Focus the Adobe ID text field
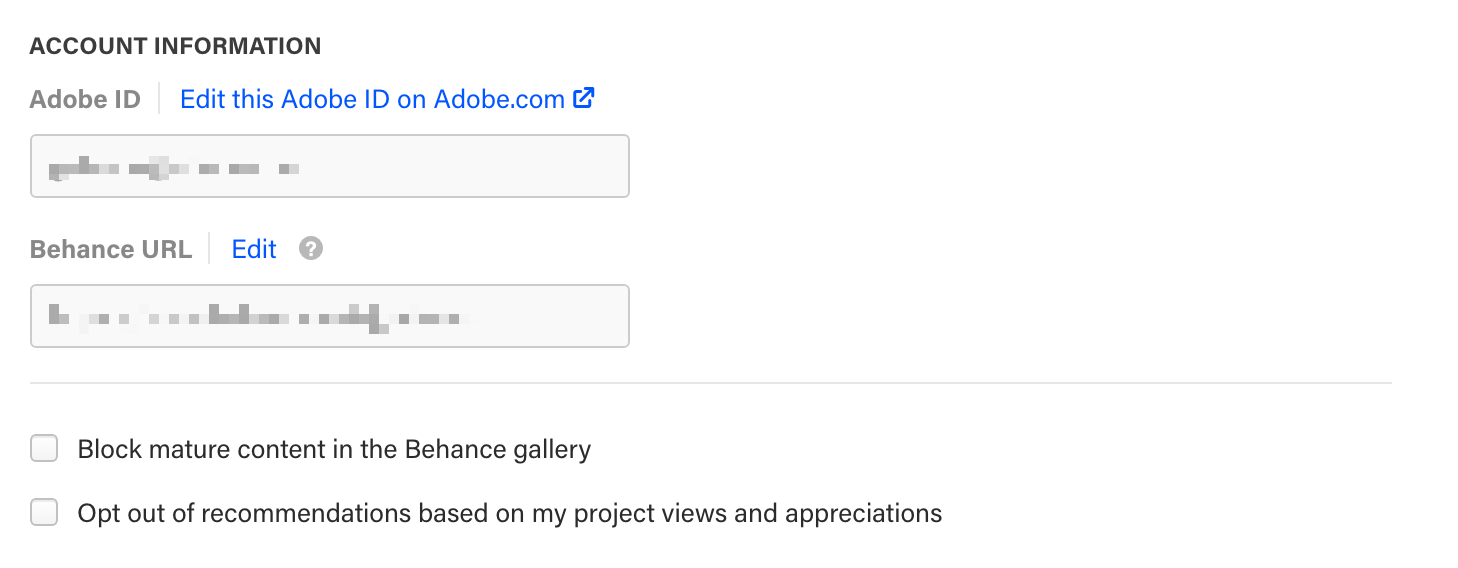 [x=330, y=166]
